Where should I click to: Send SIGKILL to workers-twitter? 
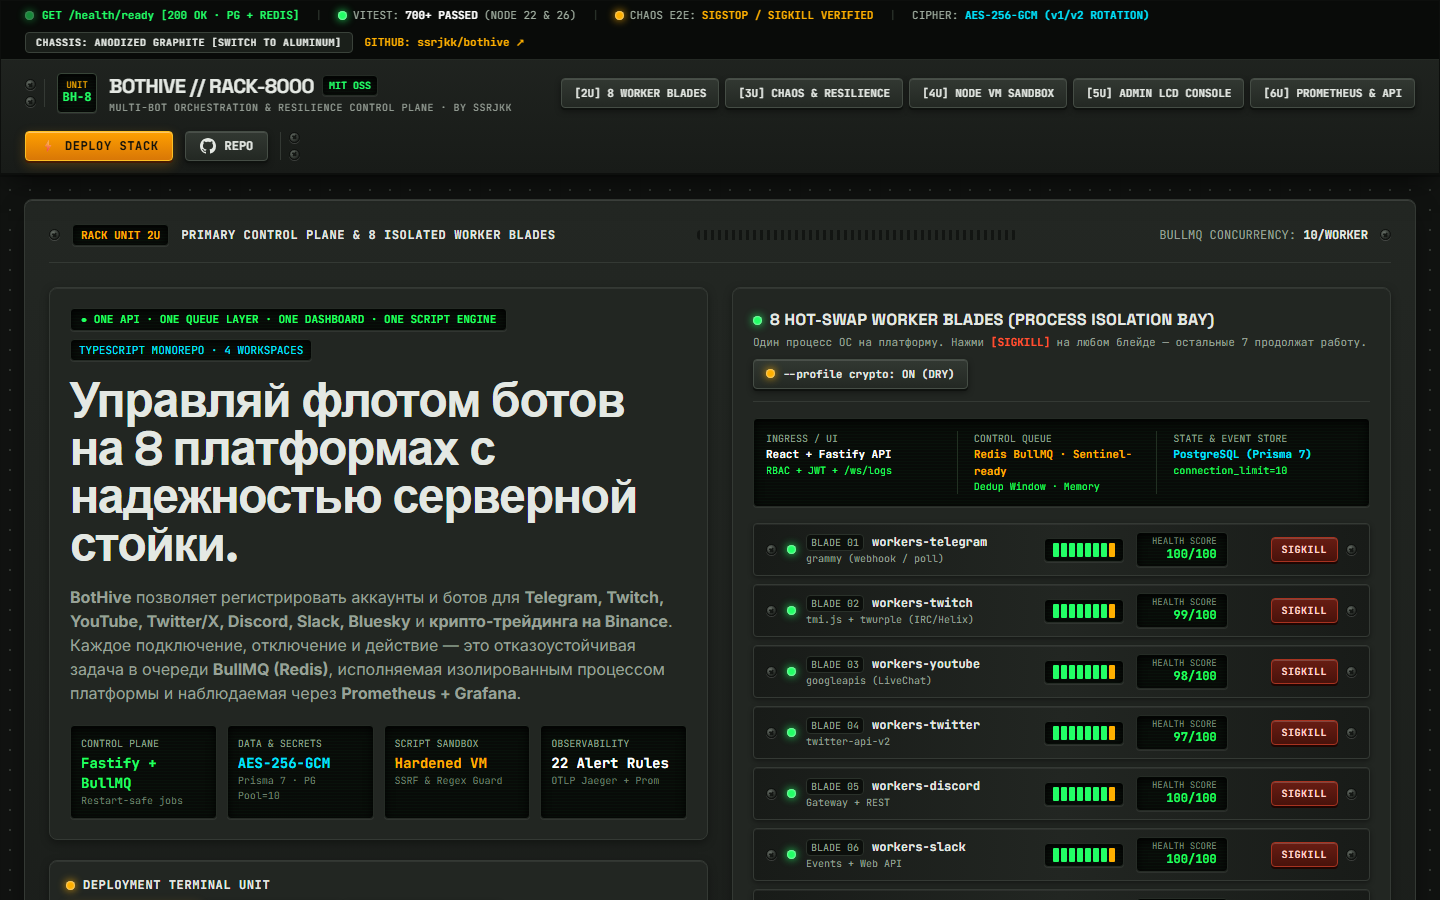(1304, 733)
